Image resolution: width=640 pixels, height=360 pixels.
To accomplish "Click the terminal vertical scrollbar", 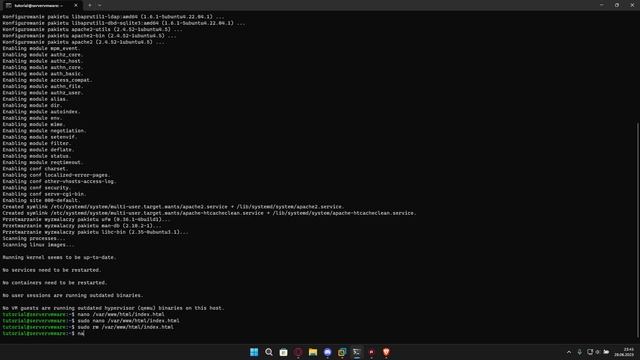I will click(638, 231).
